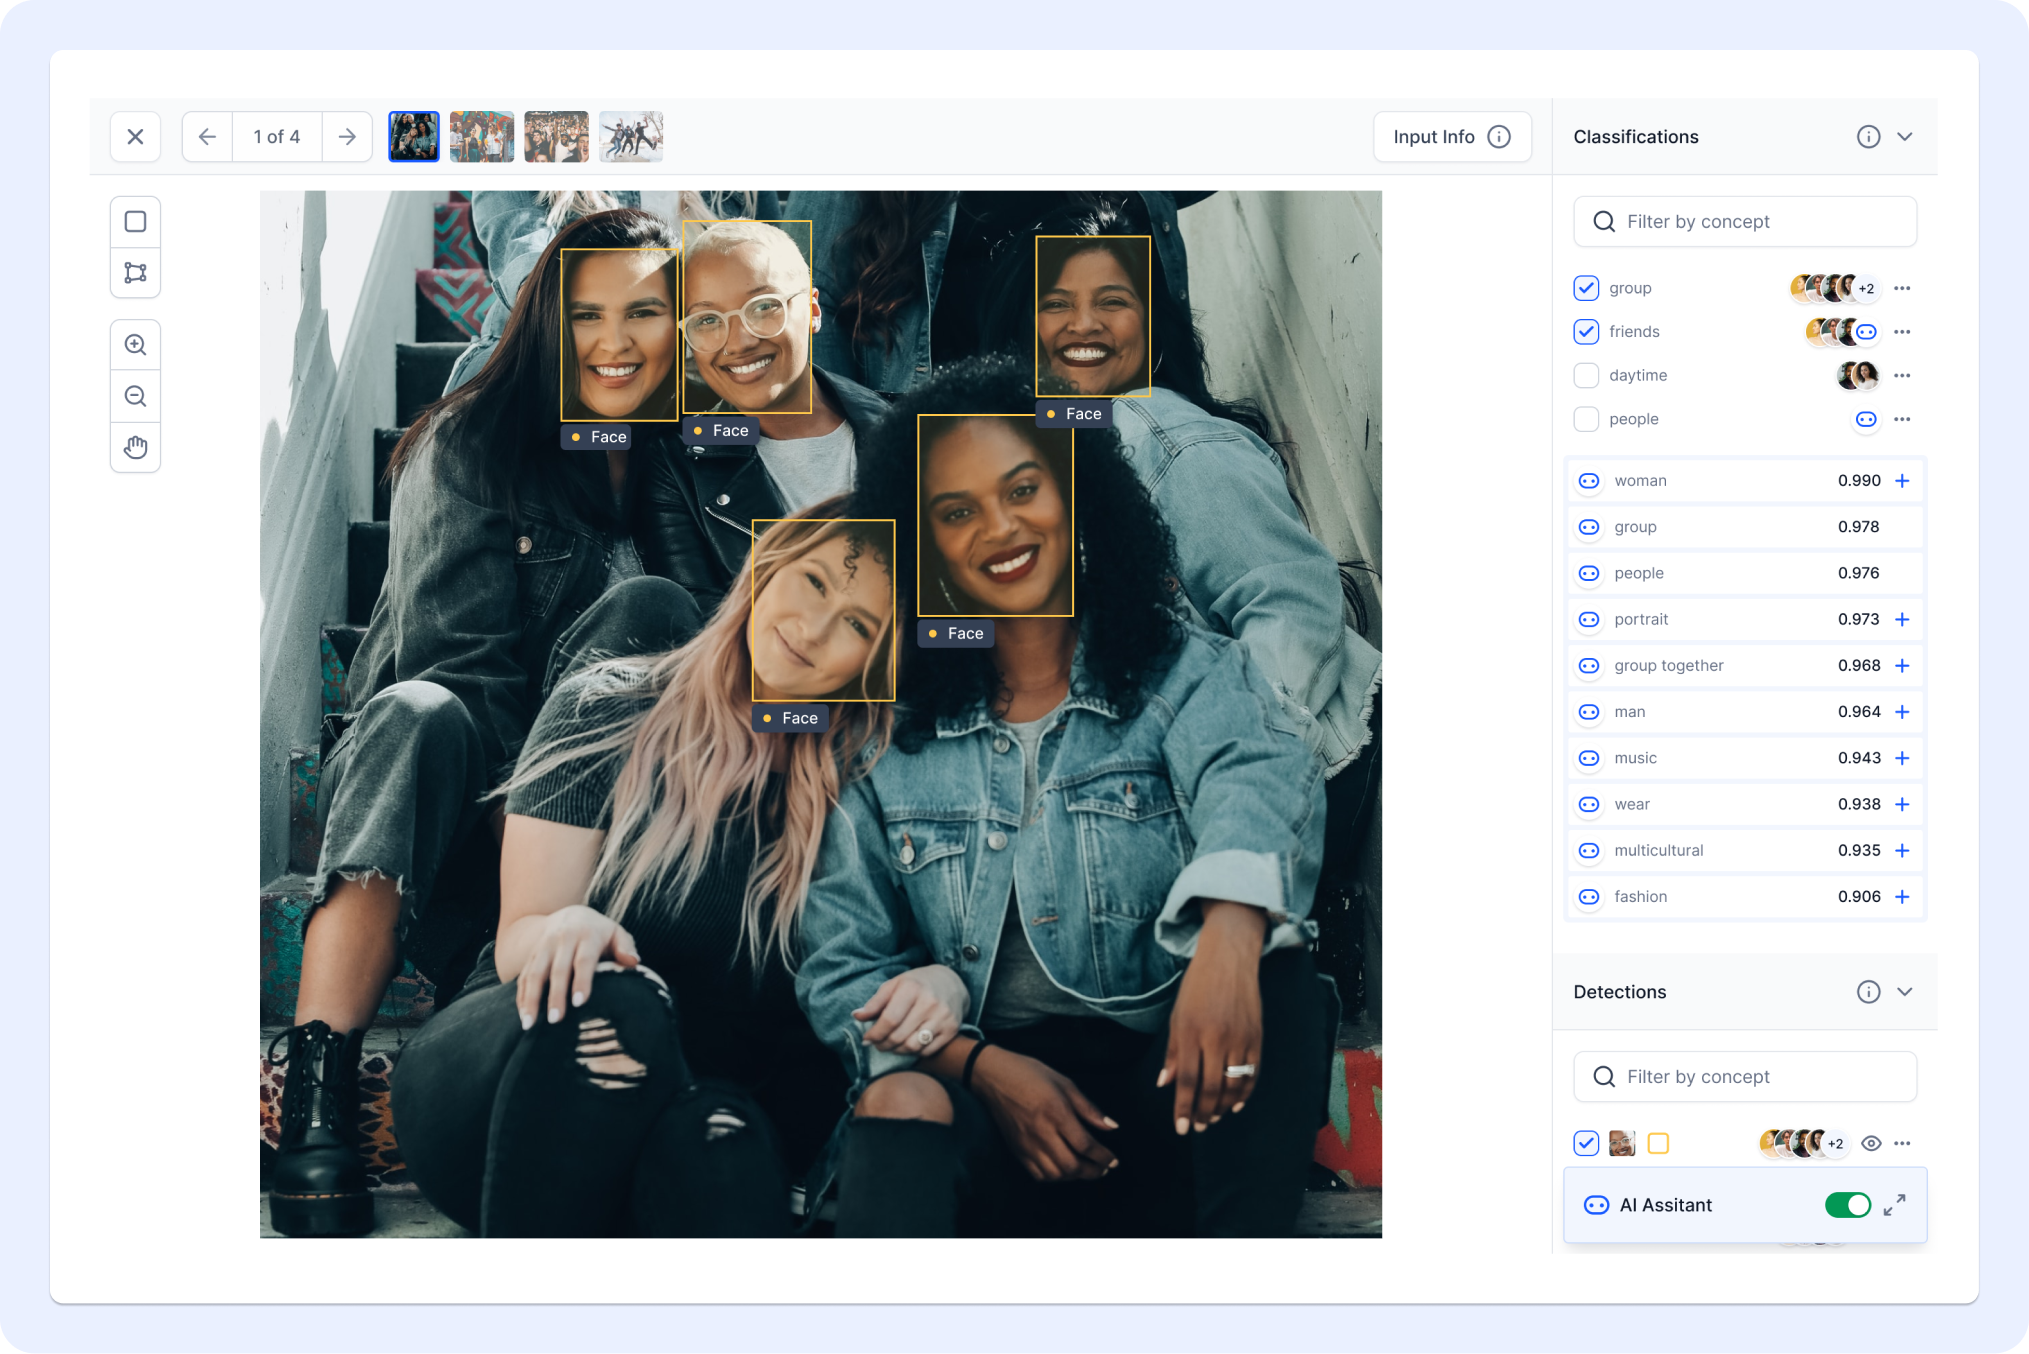Viewport: 2029px width, 1354px height.
Task: Go to the previous image arrow
Action: pos(207,137)
